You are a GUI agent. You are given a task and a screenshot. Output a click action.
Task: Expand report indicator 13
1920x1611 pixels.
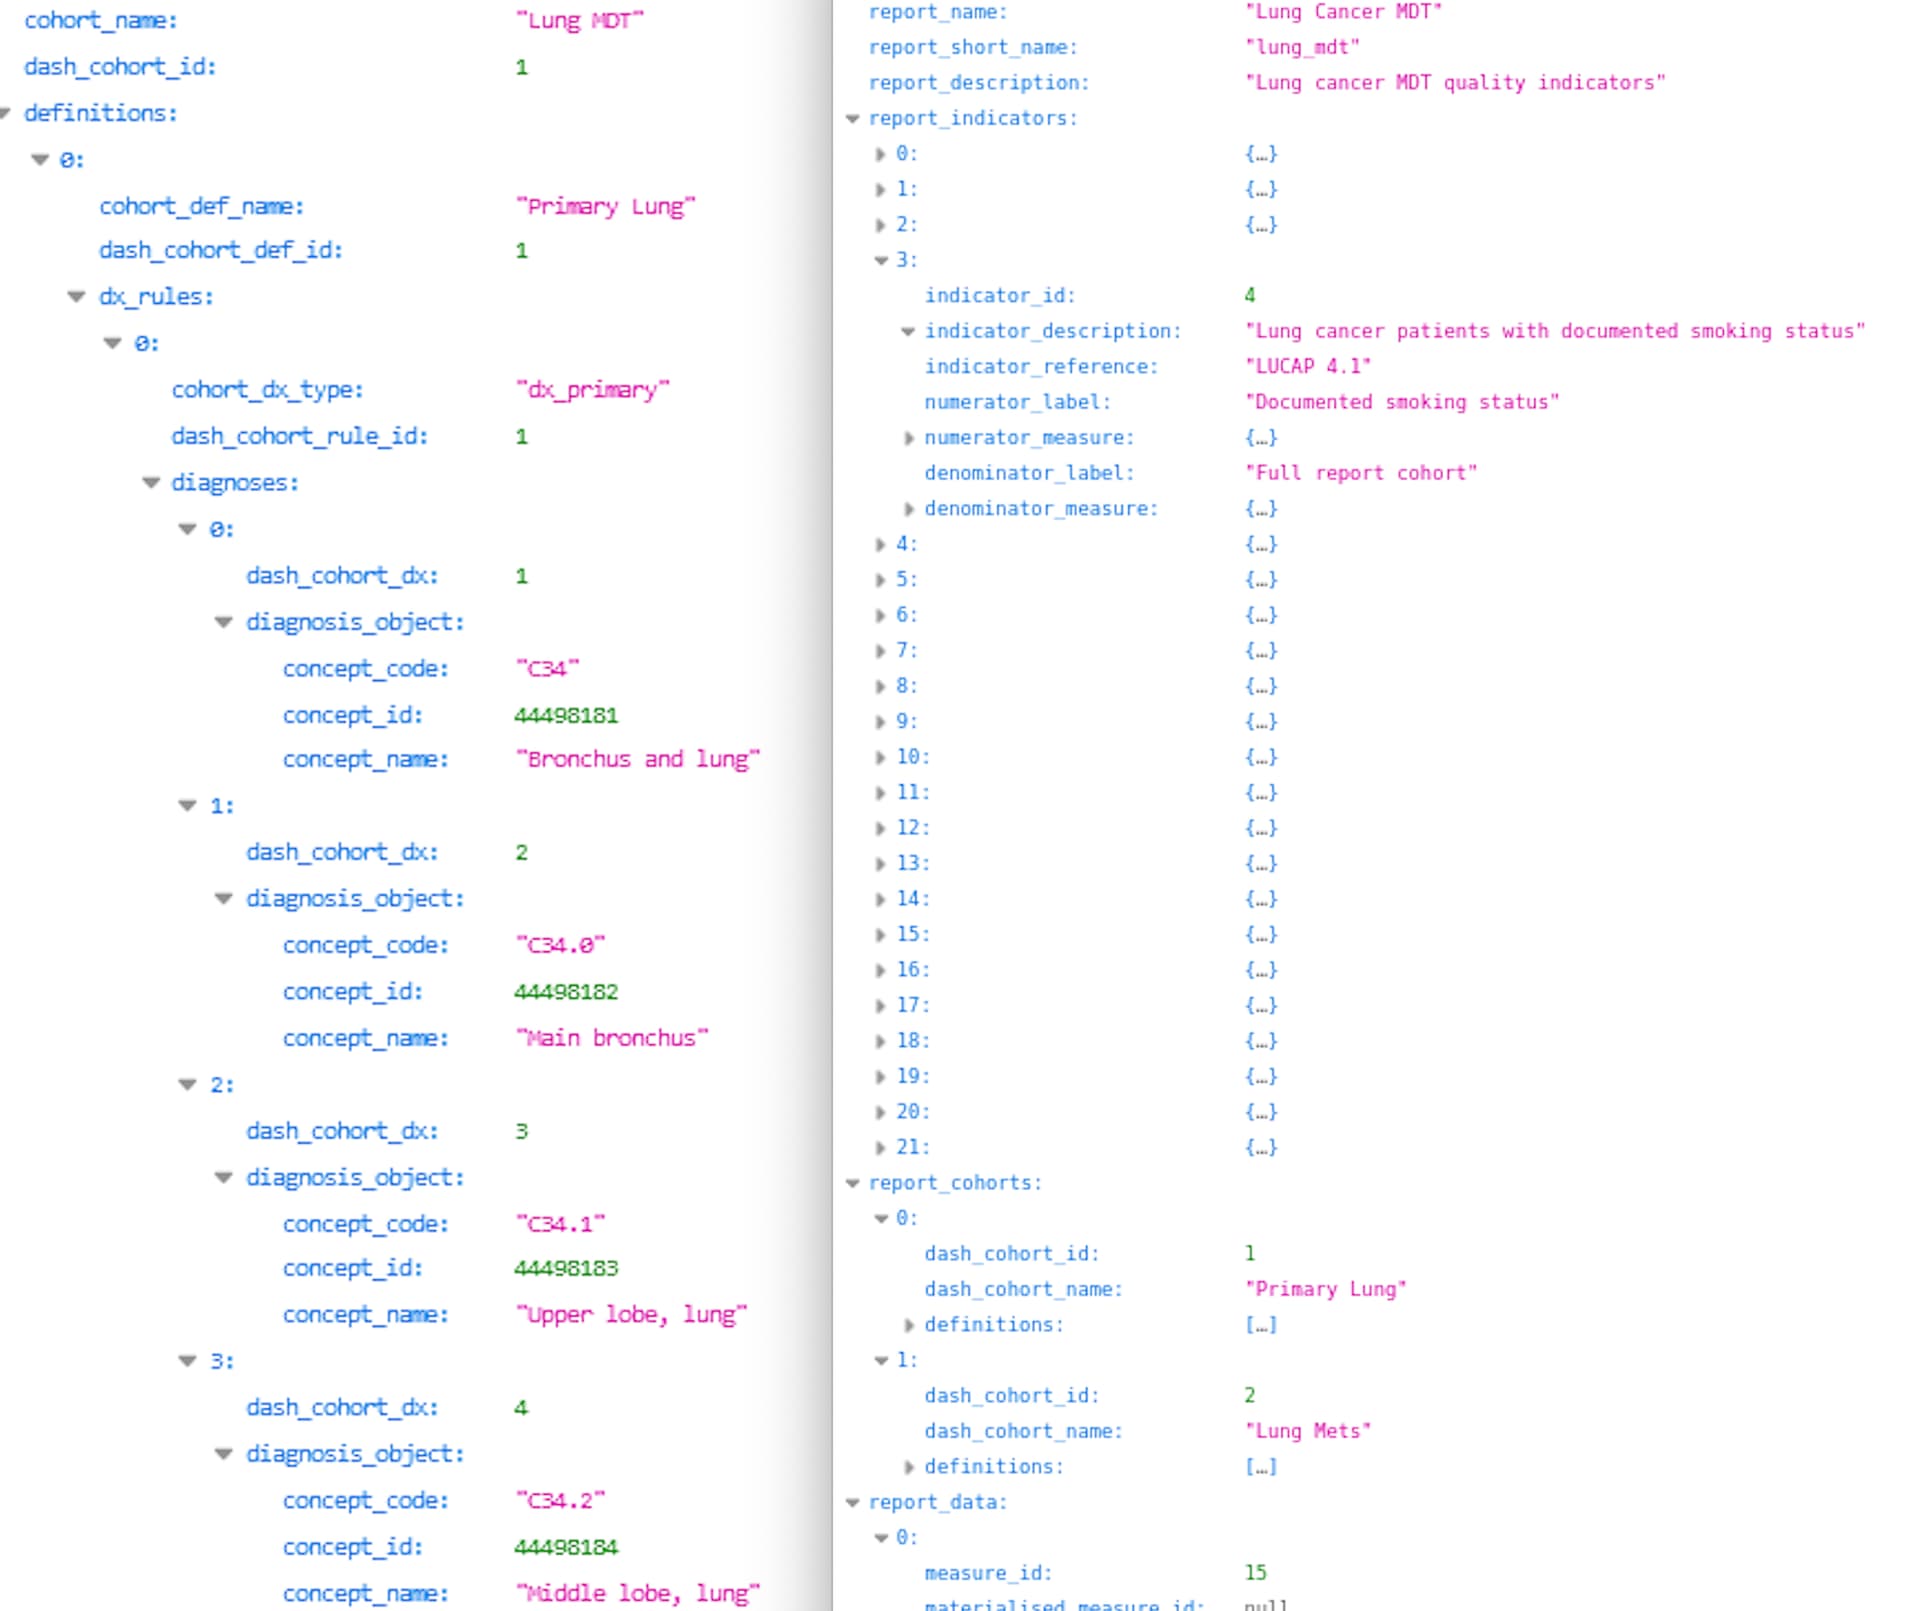point(880,864)
